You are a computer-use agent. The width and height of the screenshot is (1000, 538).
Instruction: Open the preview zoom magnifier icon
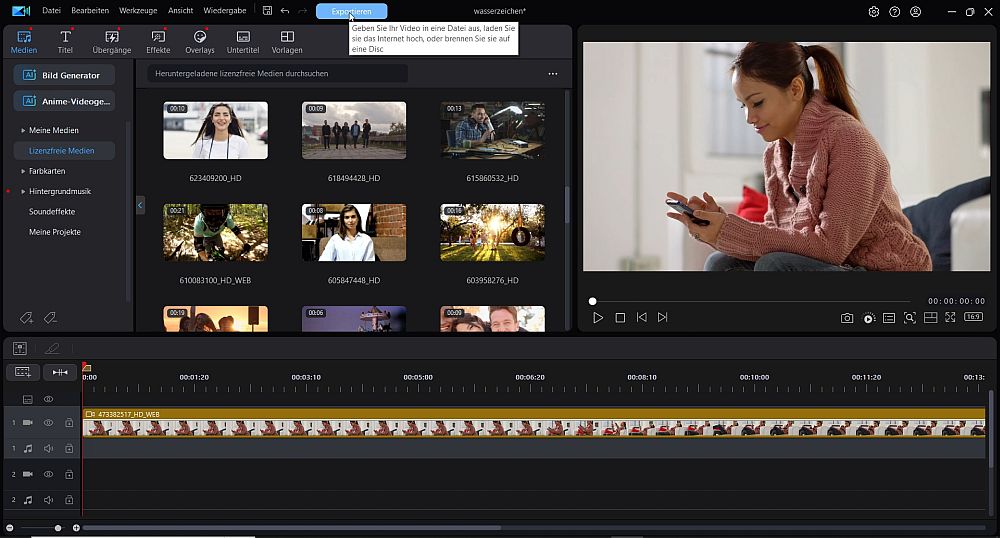[910, 317]
